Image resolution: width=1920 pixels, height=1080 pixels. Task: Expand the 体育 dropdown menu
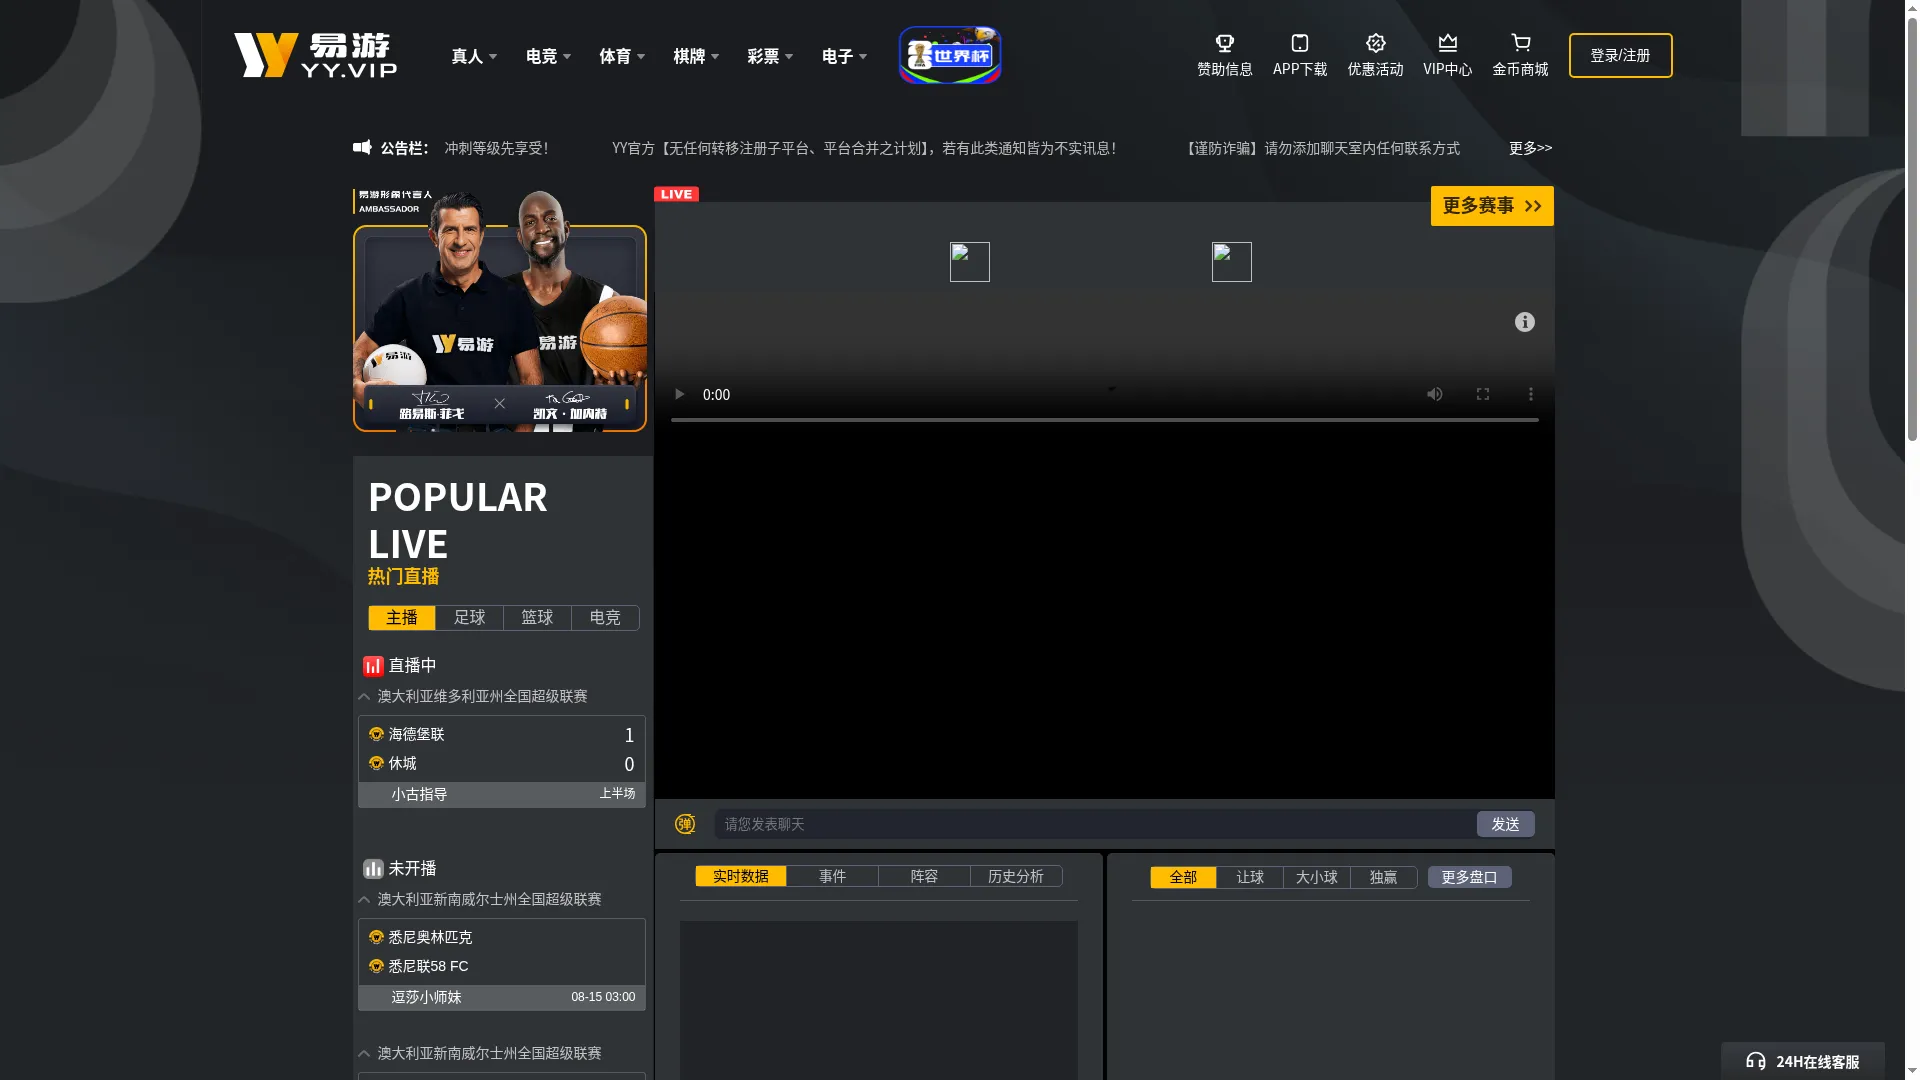tap(622, 56)
